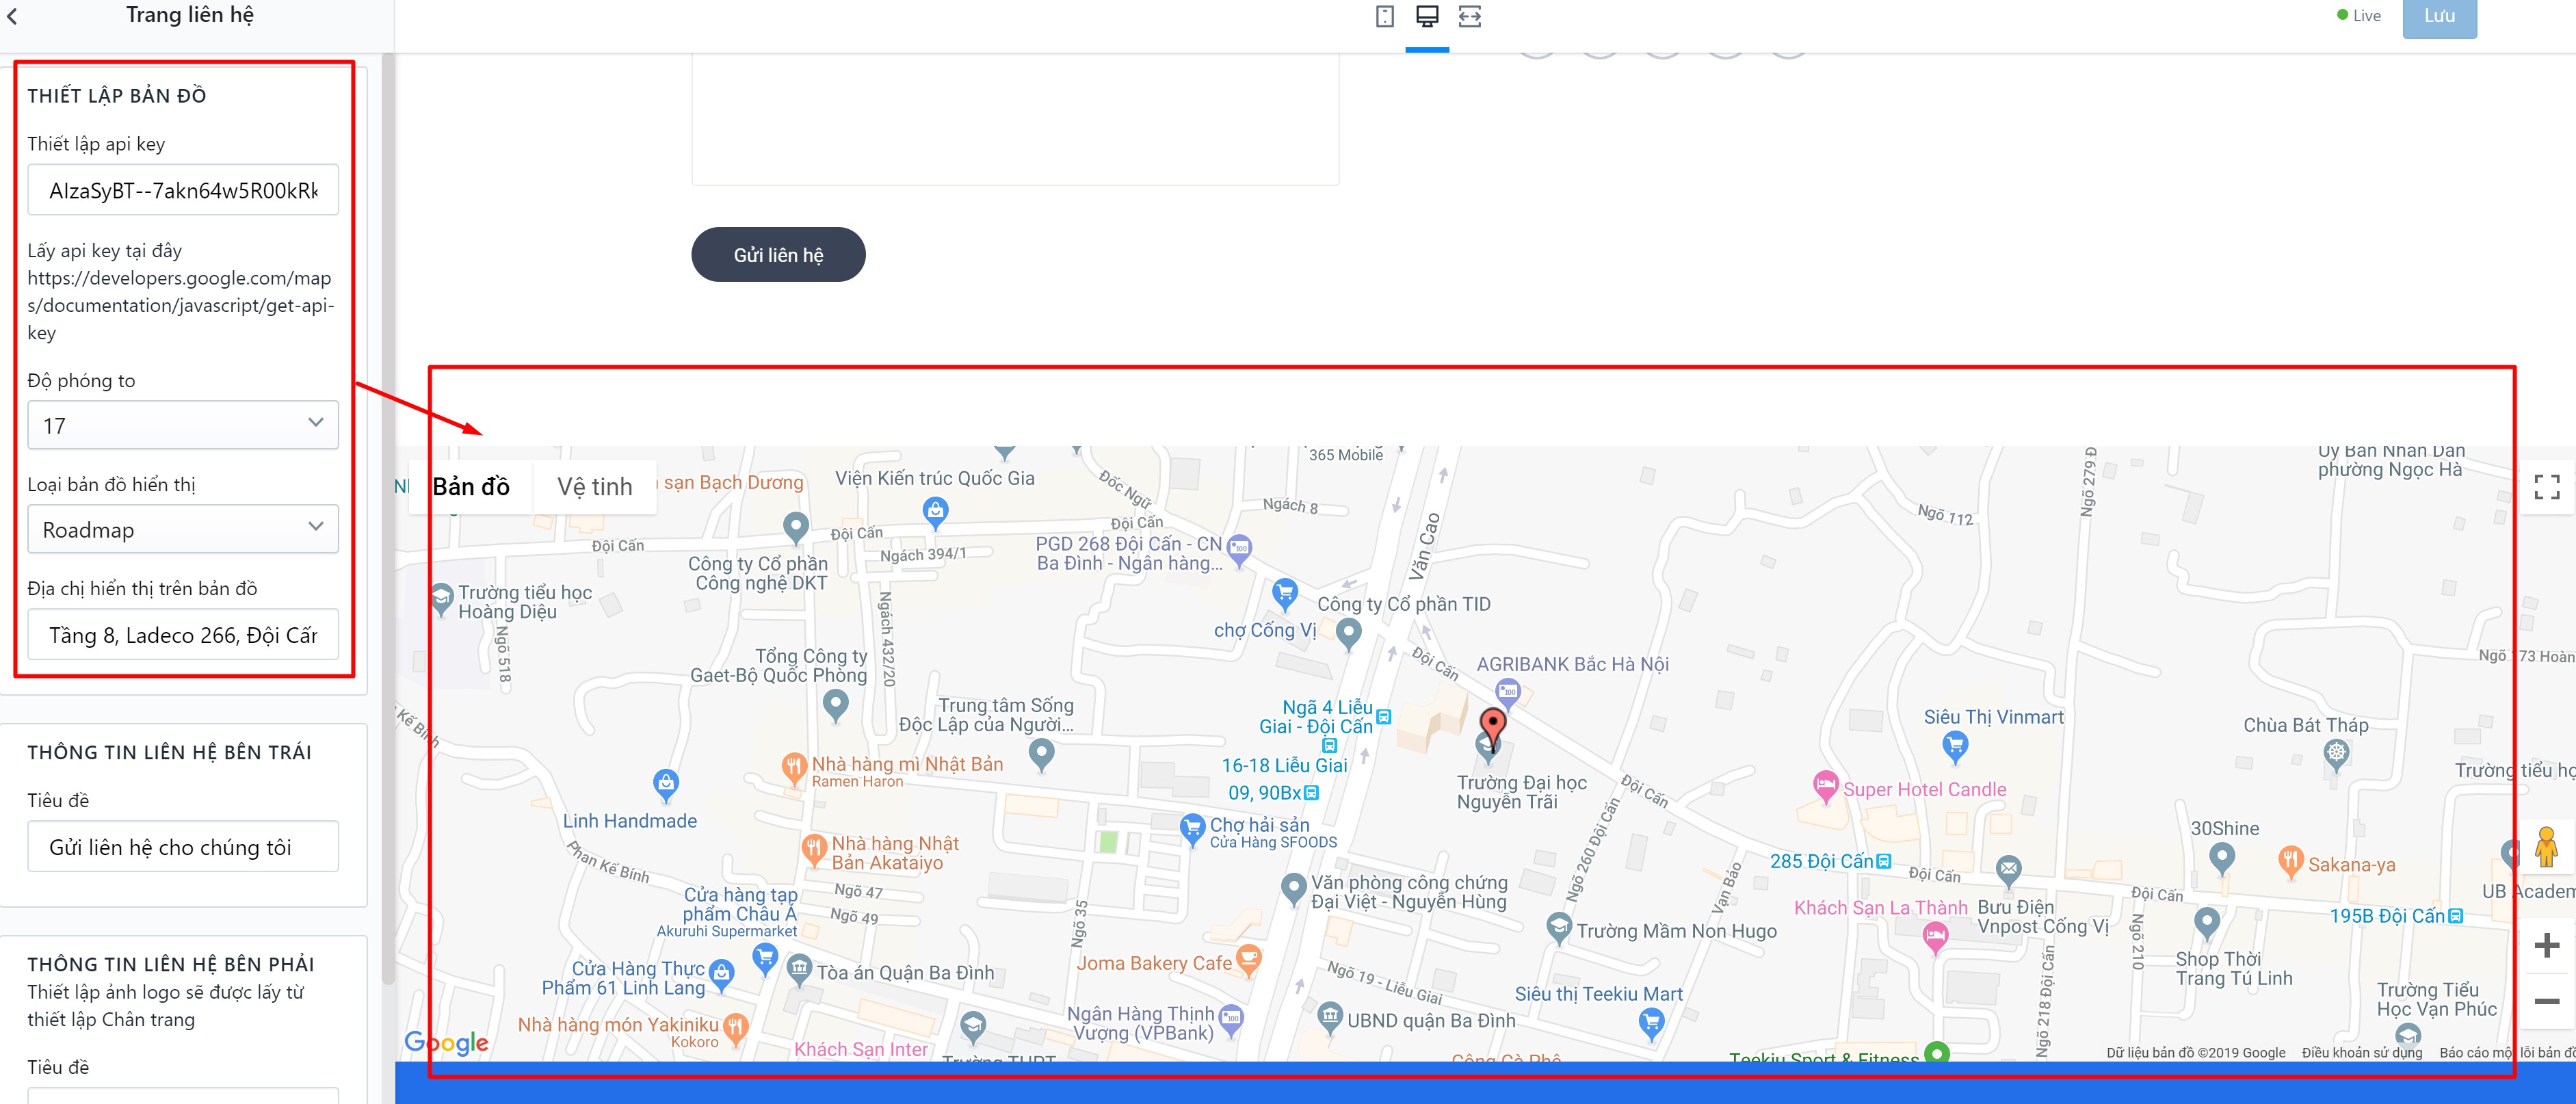Image resolution: width=2576 pixels, height=1104 pixels.
Task: Click the Lưu save button
Action: click(2439, 17)
